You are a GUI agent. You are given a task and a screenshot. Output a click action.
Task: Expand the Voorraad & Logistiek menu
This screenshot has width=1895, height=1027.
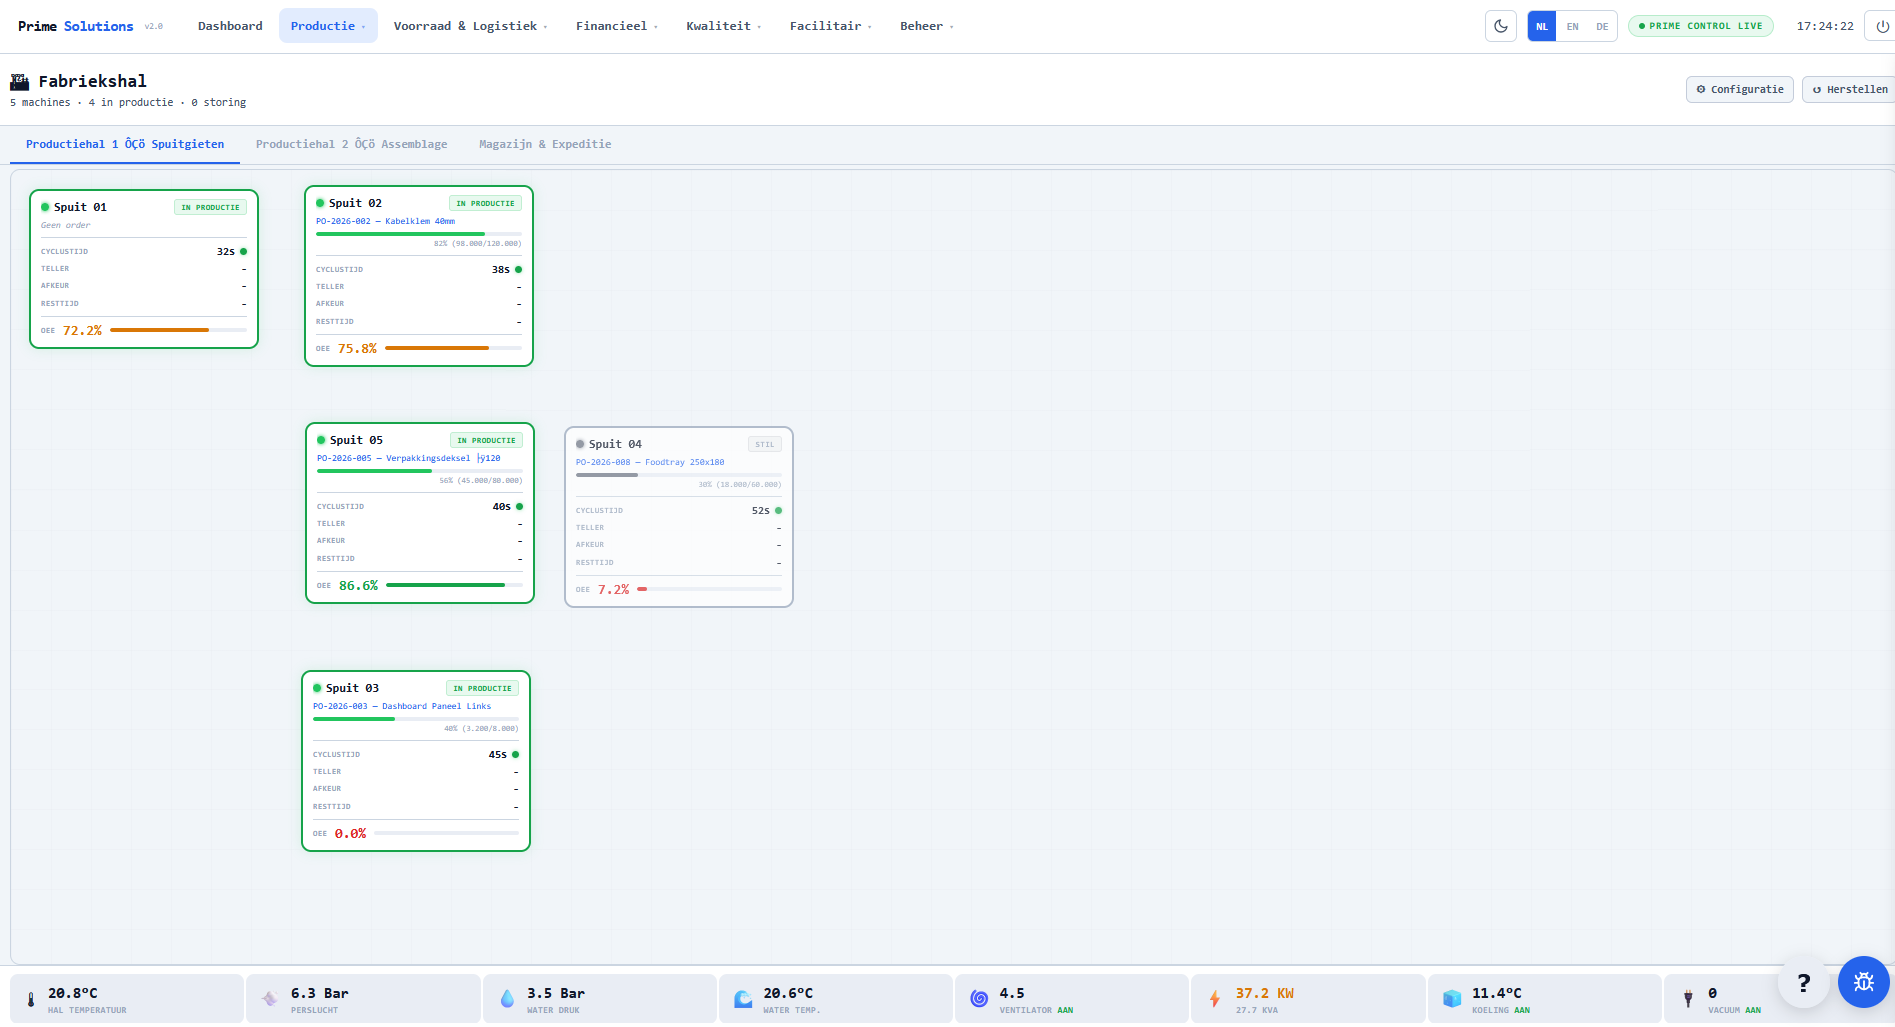tap(470, 26)
